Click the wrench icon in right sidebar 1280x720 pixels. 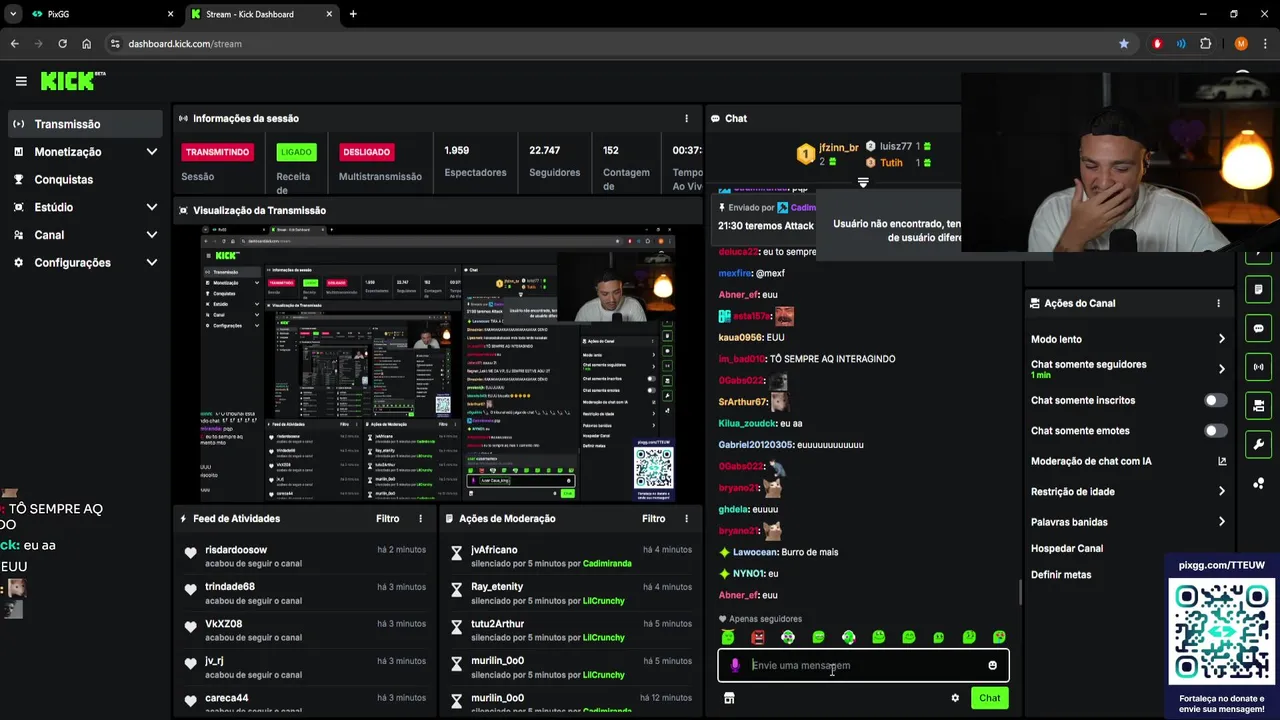(1258, 445)
